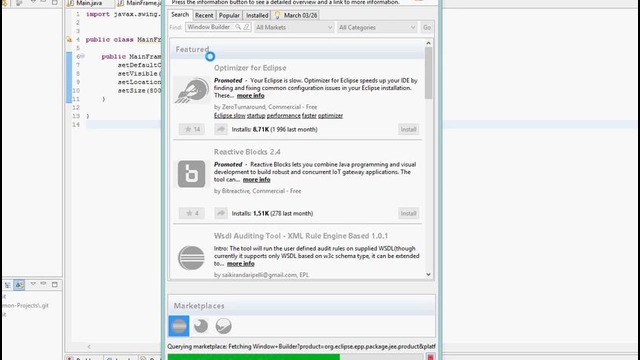Maximize the bottom-left panel
This screenshot has width=640, height=360.
coord(54,284)
